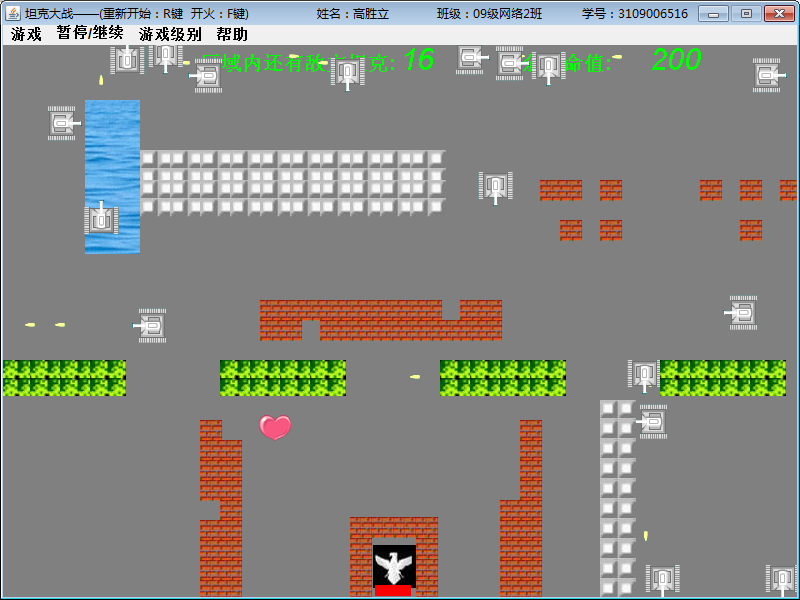Click the pink heart power-up
This screenshot has width=800, height=600.
[x=275, y=427]
